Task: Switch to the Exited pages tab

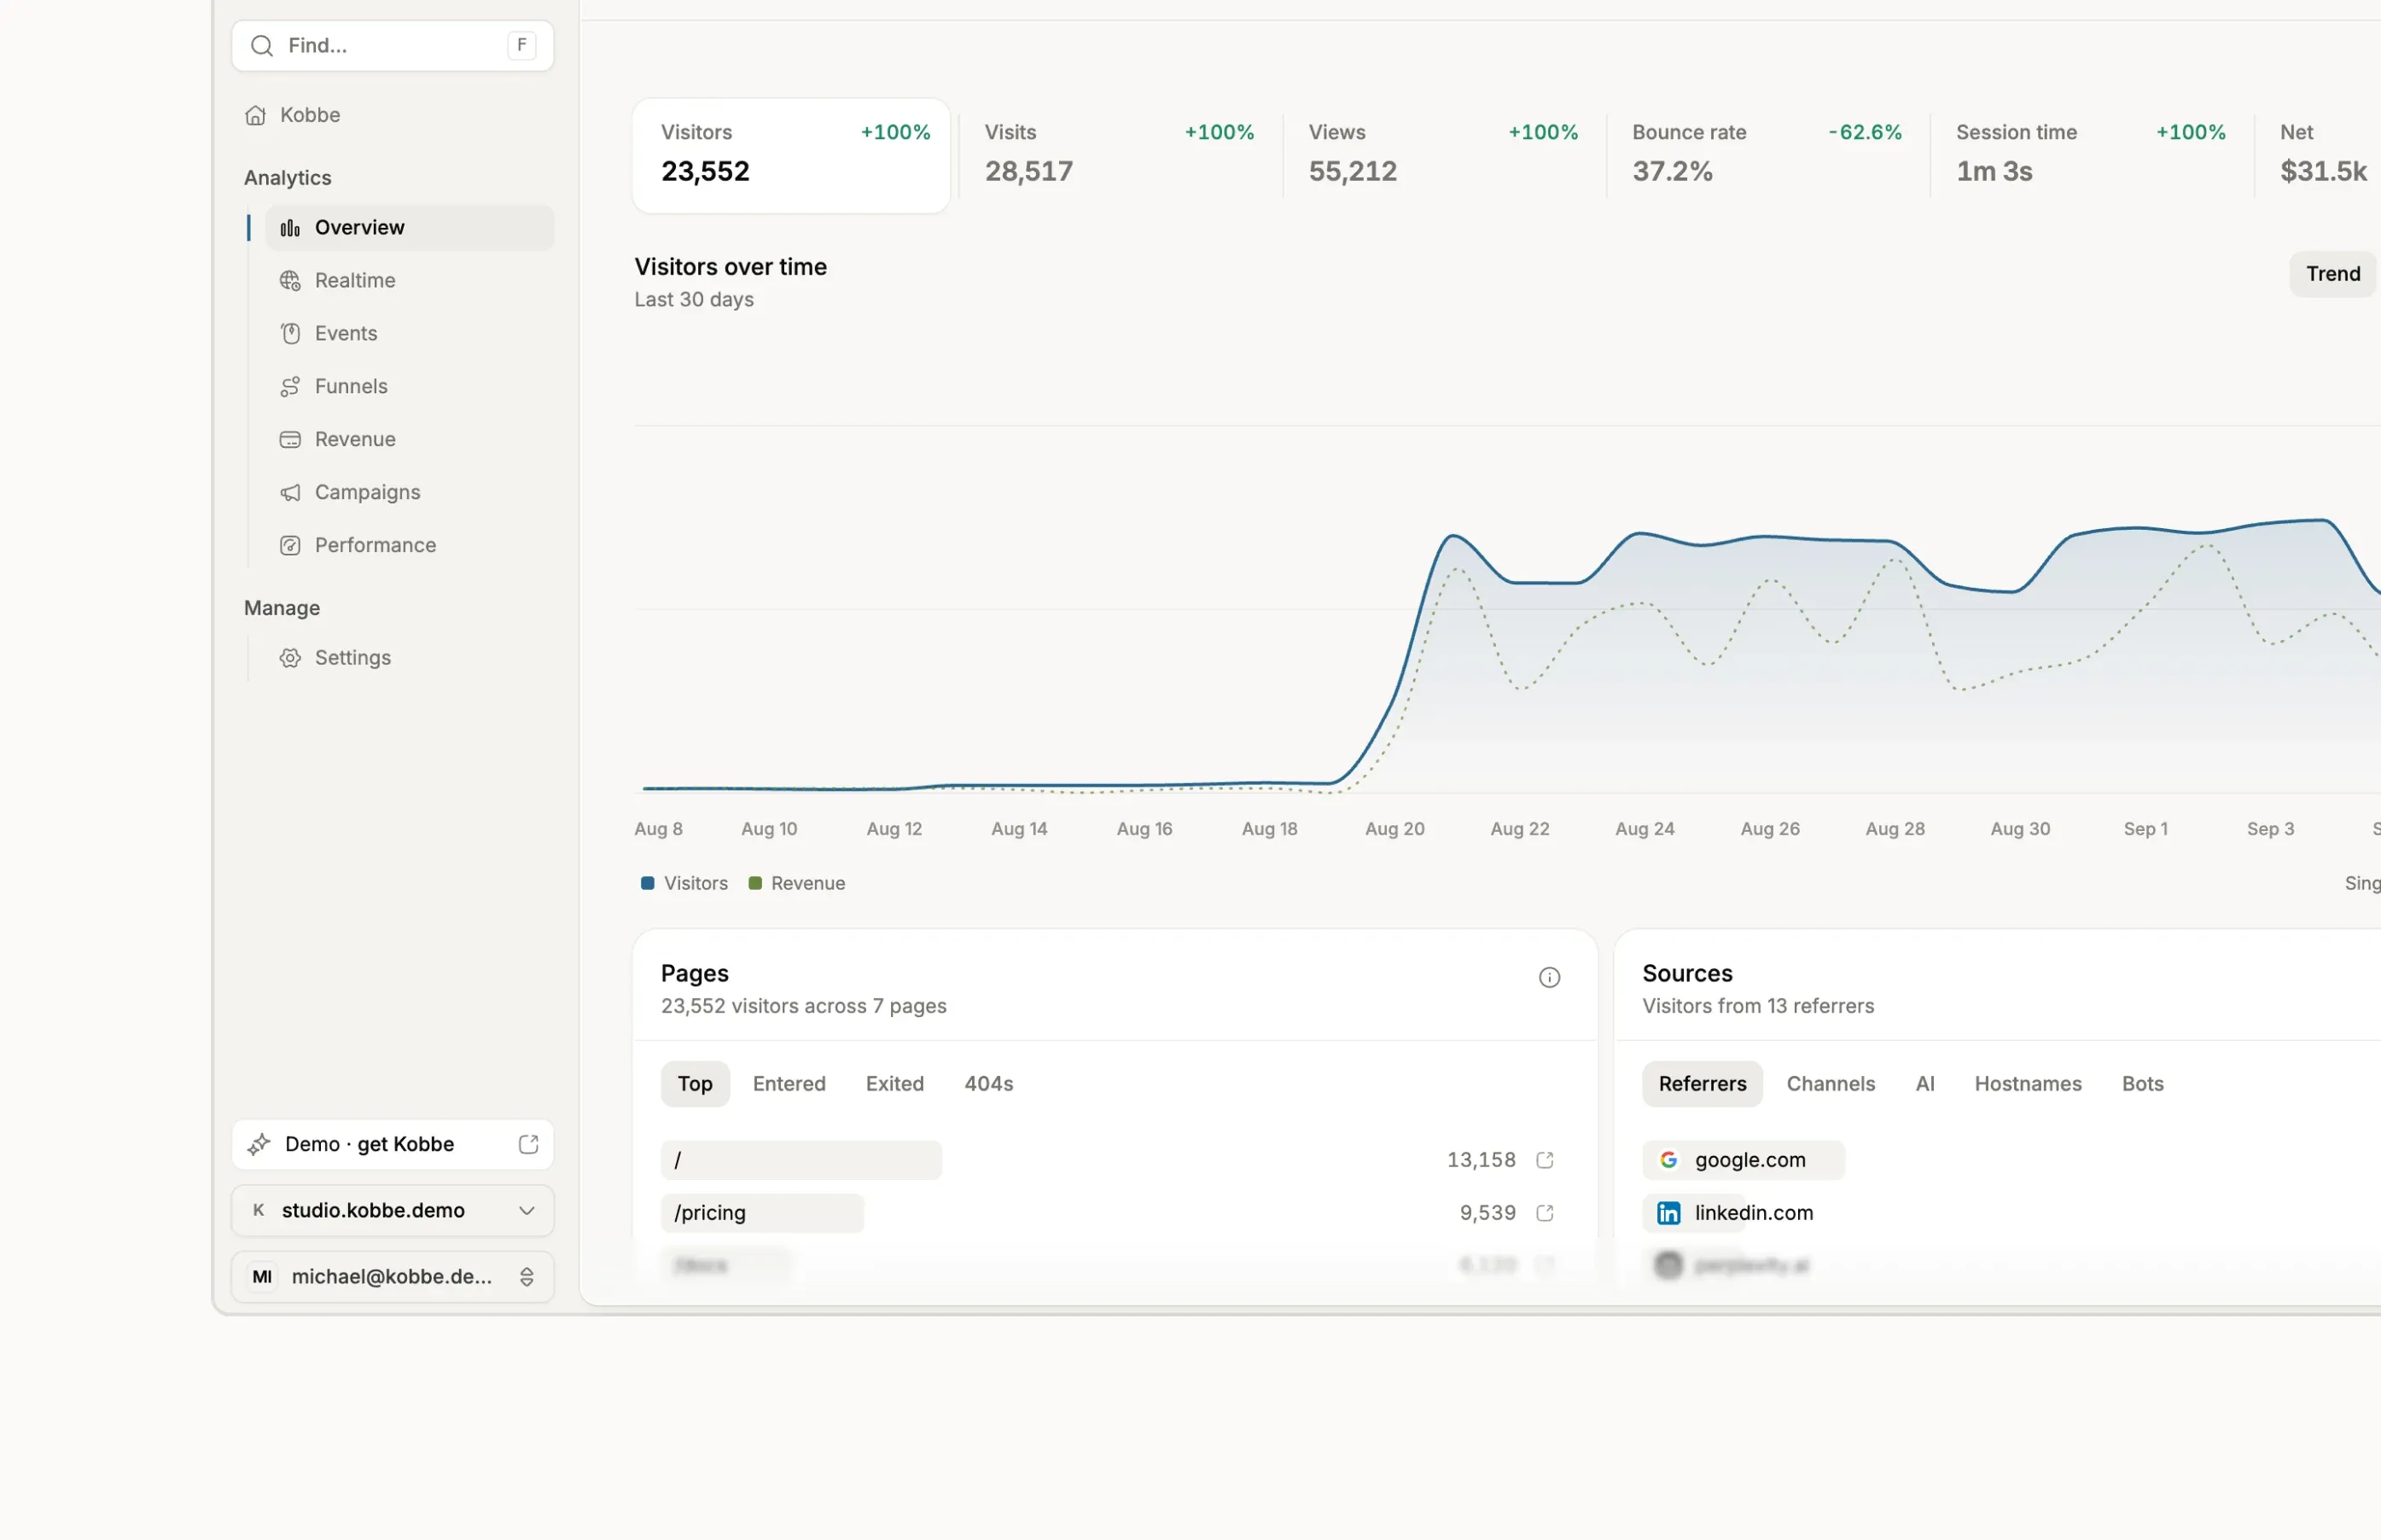Action: coord(895,1084)
